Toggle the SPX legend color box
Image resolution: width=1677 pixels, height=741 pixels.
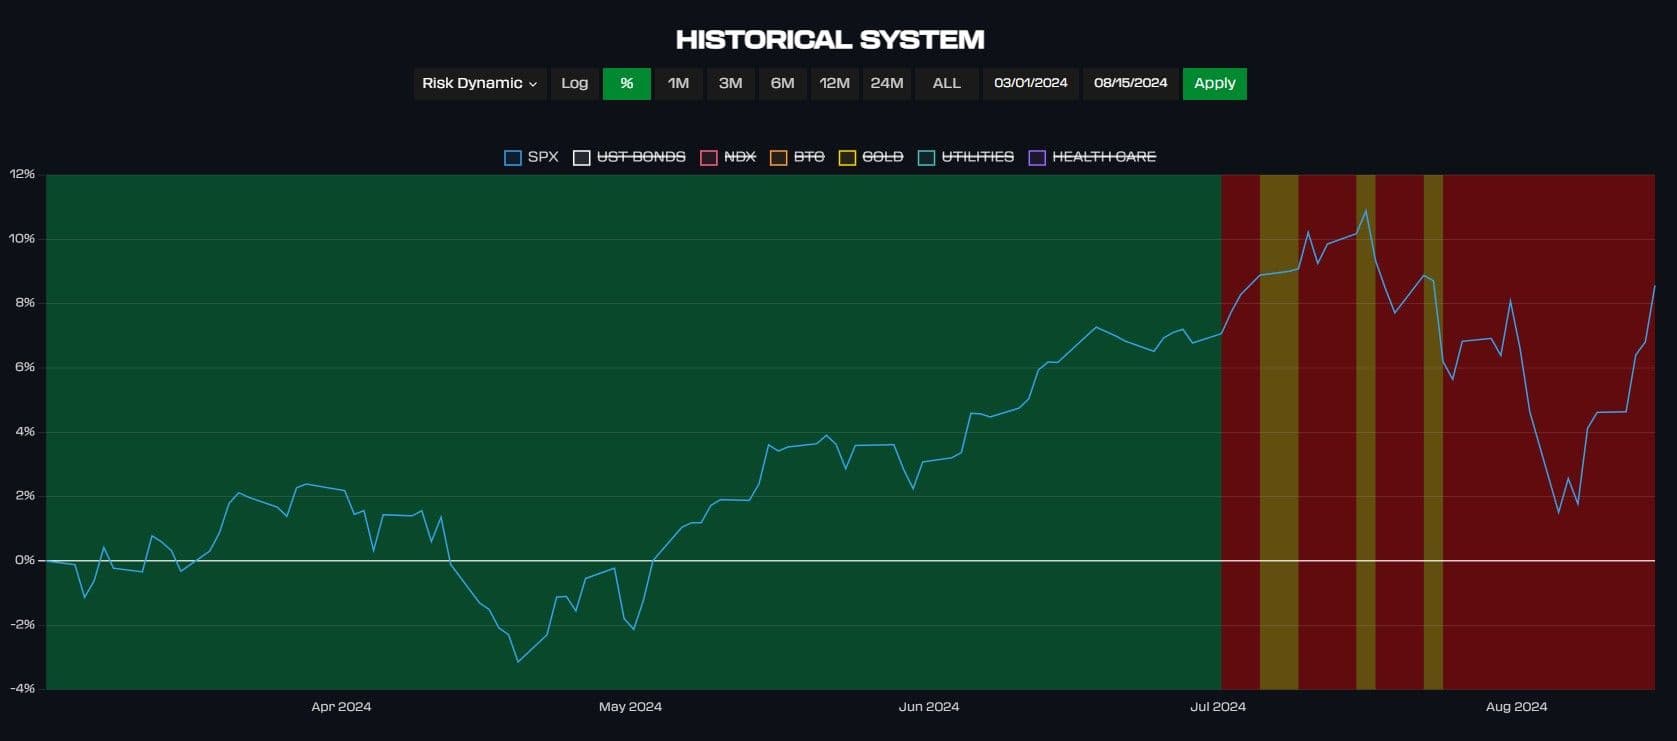tap(513, 157)
